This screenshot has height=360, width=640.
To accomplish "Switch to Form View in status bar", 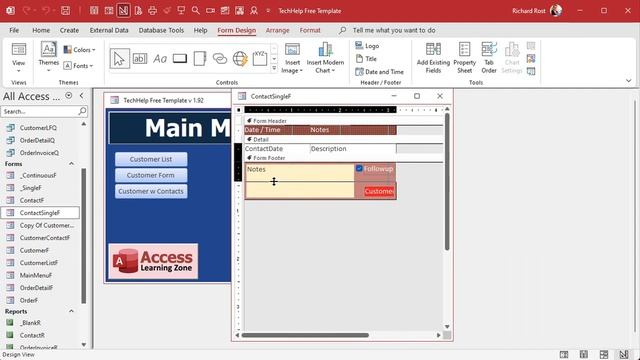I will click(x=564, y=354).
